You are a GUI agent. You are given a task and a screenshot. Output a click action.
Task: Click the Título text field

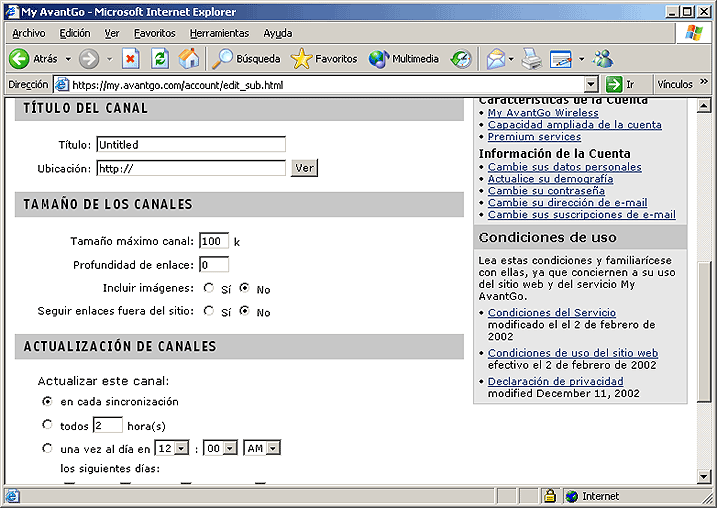(x=191, y=145)
